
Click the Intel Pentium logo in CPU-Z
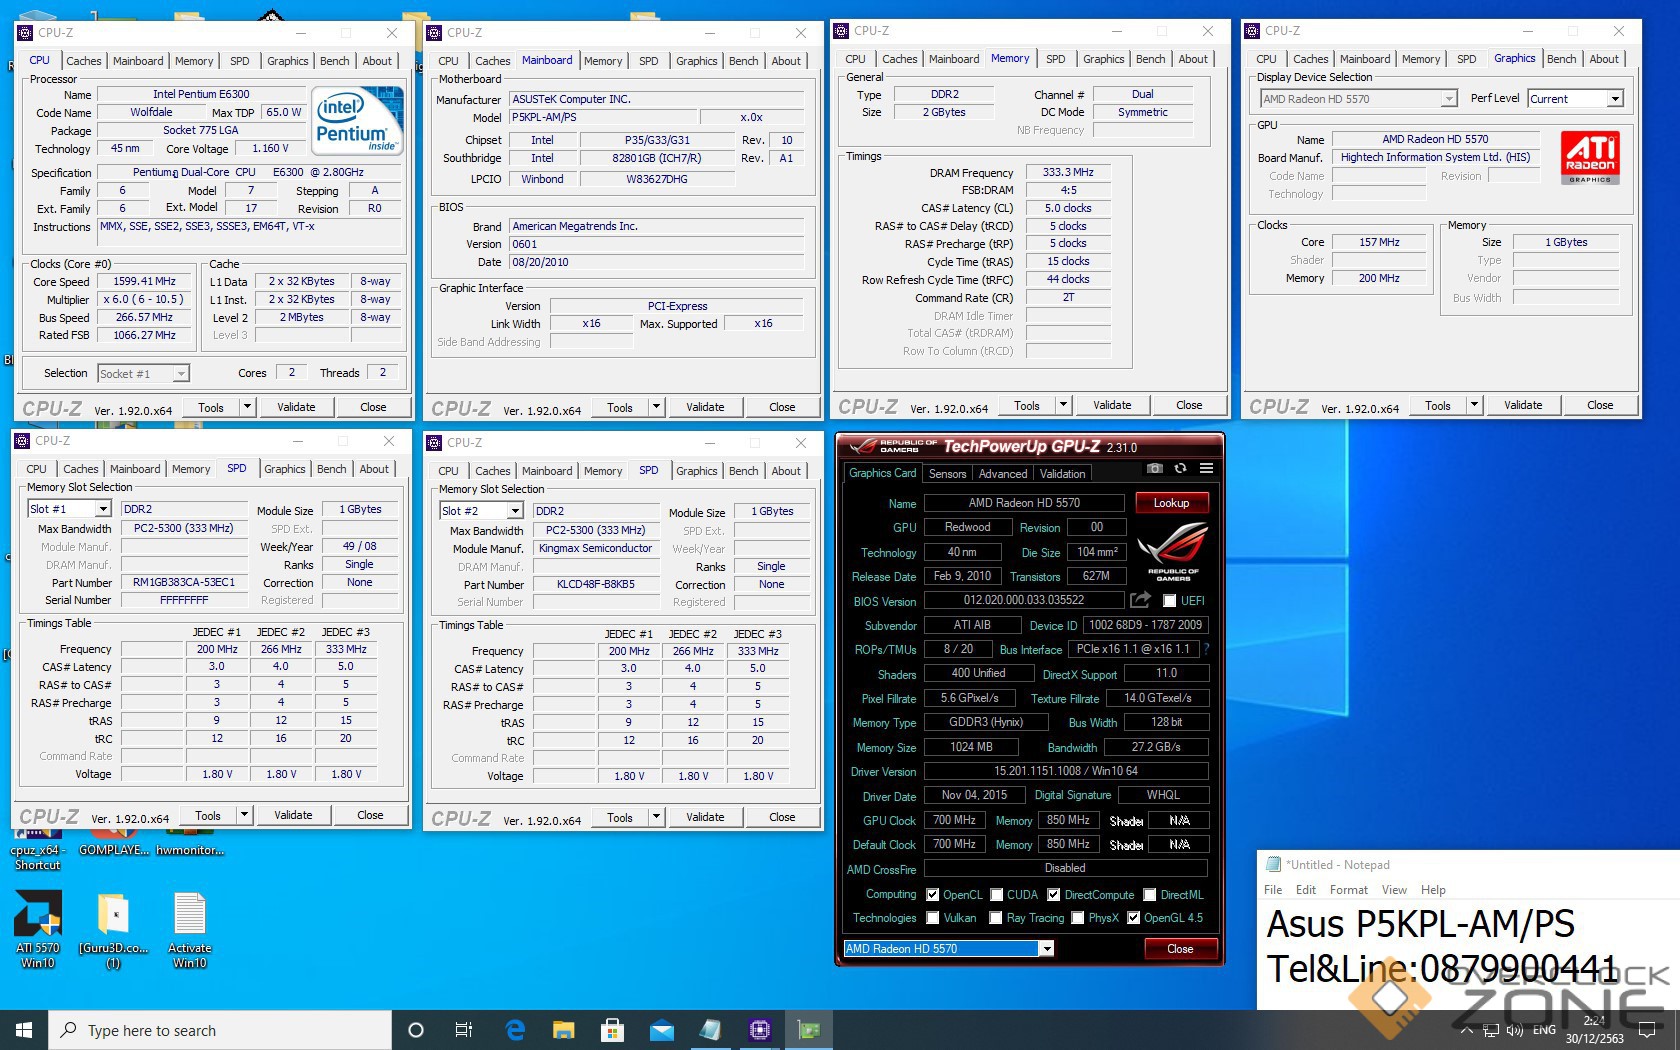click(358, 120)
